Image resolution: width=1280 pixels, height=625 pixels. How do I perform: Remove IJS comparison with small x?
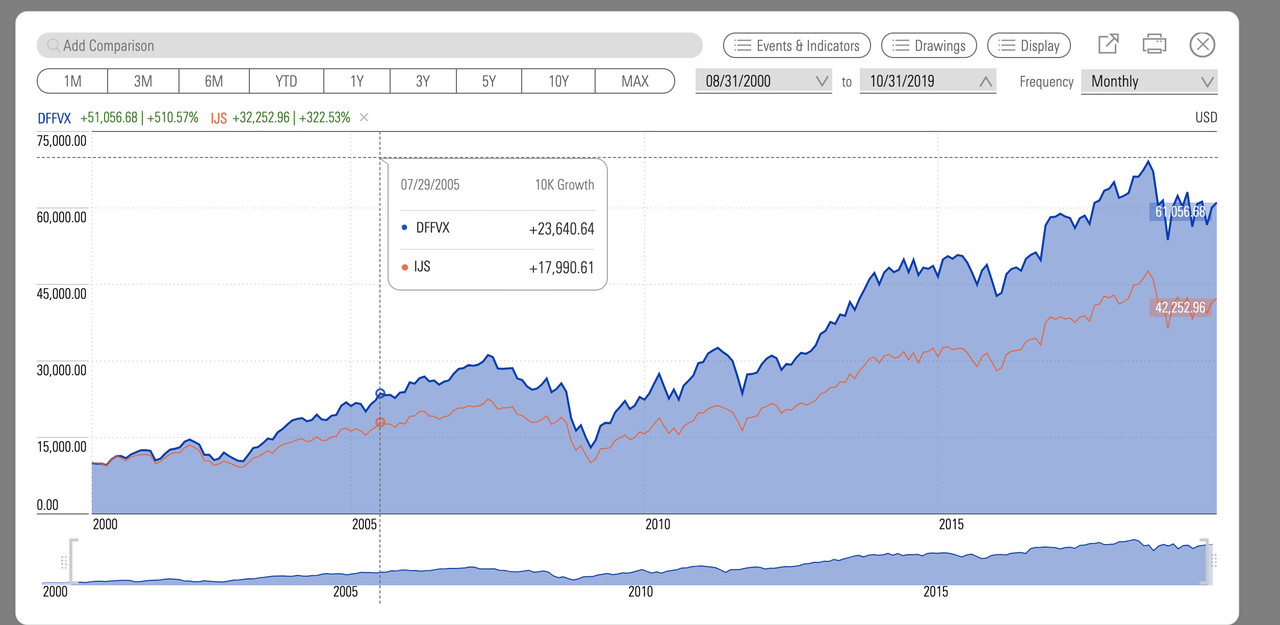tap(364, 117)
